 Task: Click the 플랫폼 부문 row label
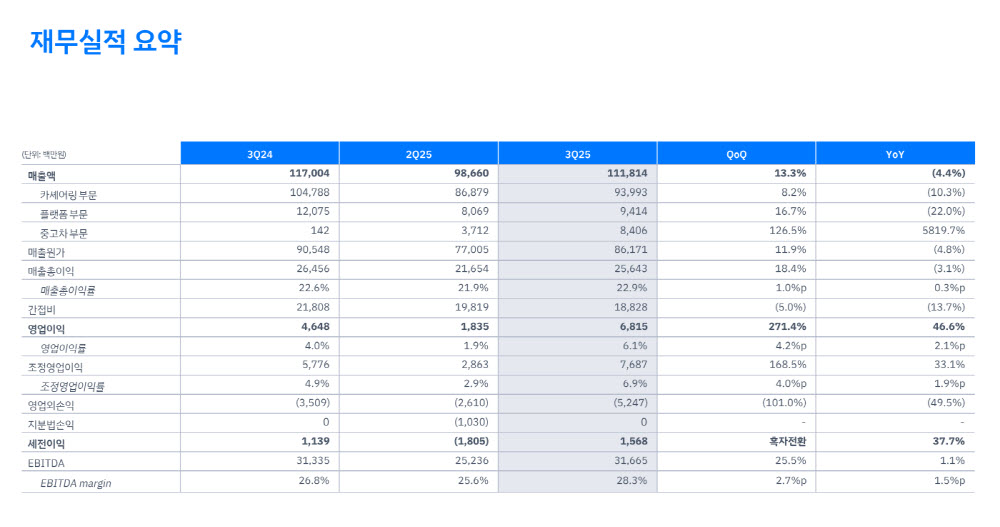[x=68, y=213]
